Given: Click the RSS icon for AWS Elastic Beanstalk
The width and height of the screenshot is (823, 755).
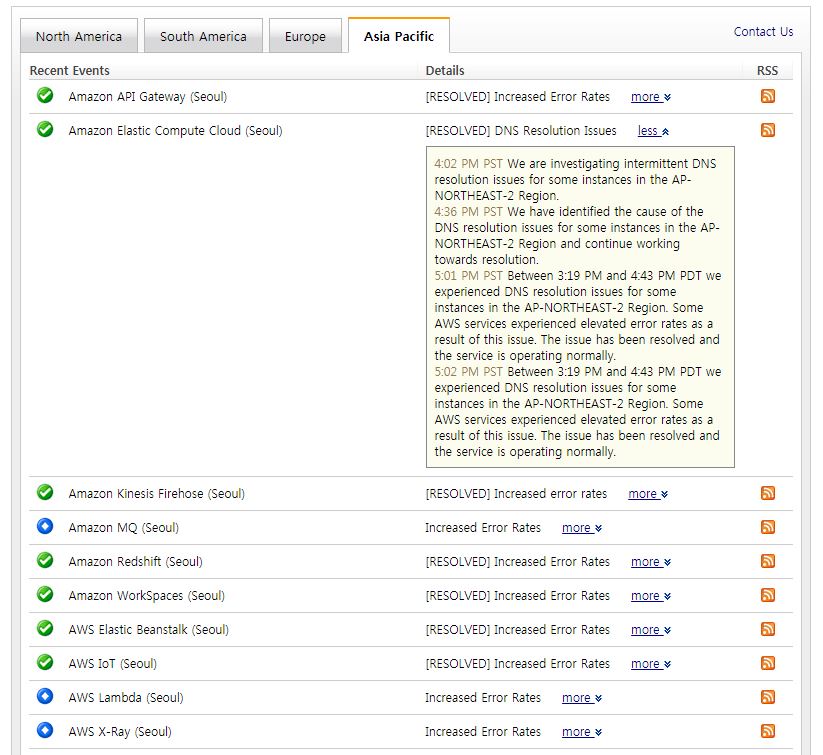Looking at the screenshot, I should 768,630.
